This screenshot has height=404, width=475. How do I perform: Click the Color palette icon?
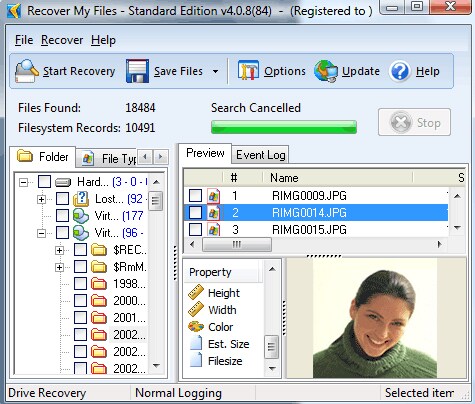pos(196,327)
